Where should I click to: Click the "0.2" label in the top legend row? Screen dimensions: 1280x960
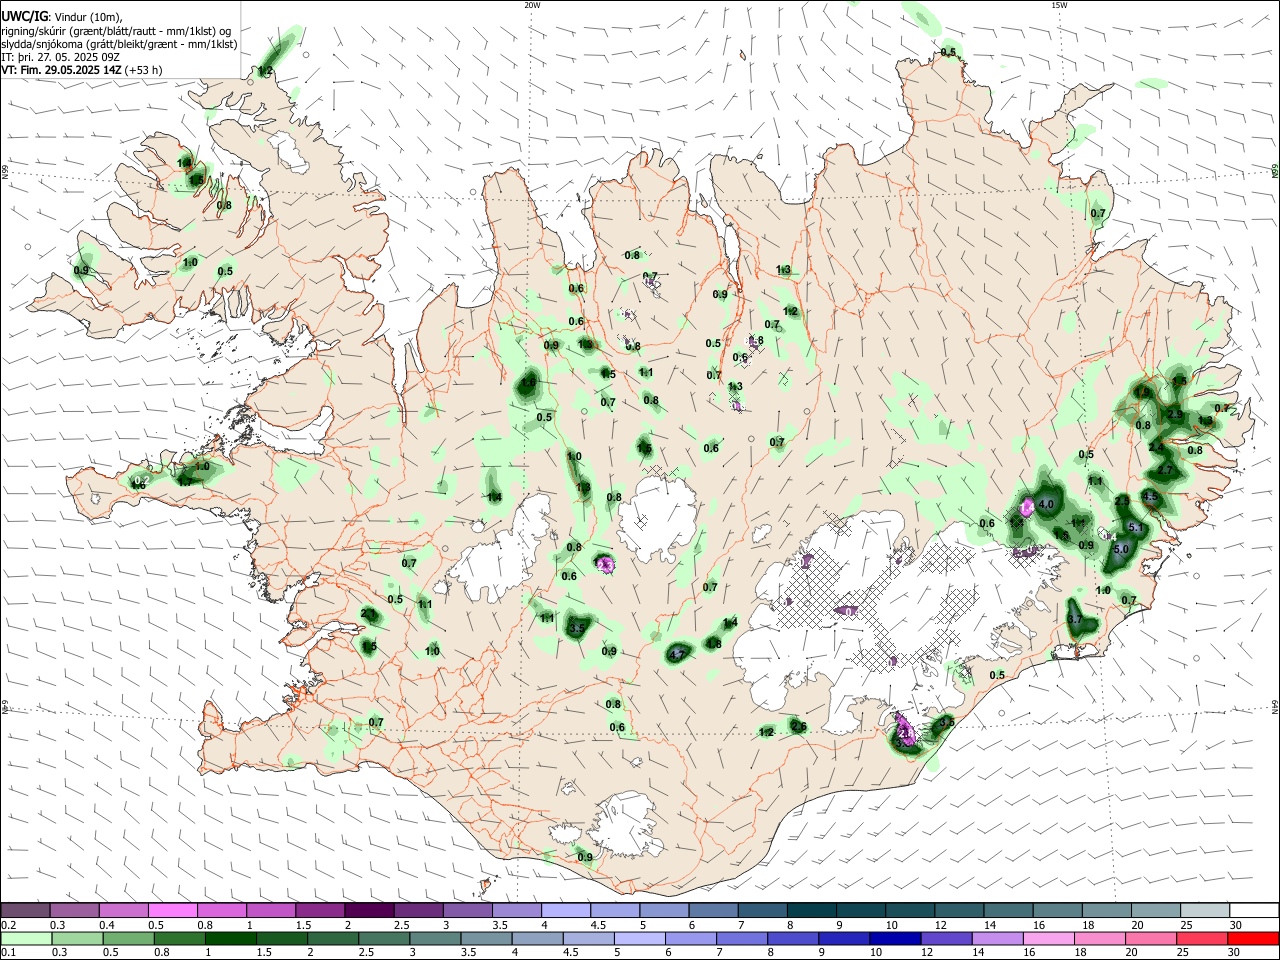coord(9,925)
